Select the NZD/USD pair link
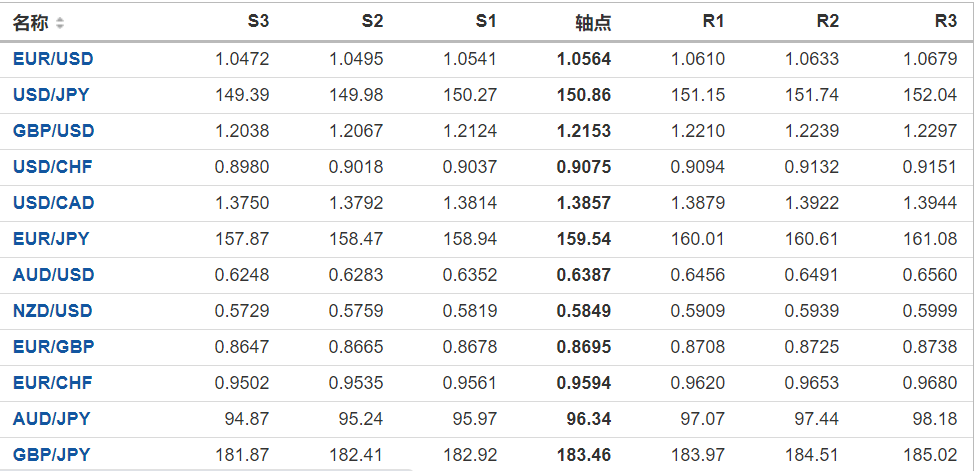Viewport: 976px width, 471px height. (x=53, y=311)
